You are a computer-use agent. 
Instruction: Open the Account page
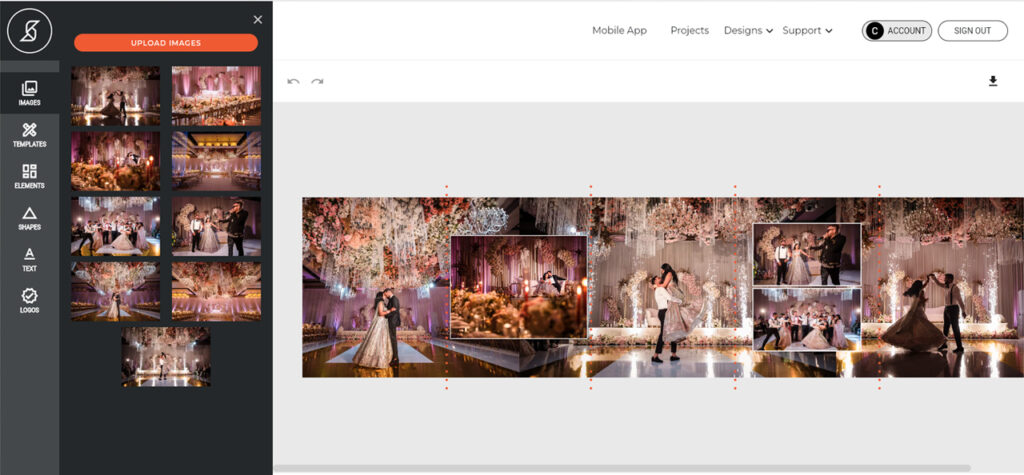897,31
